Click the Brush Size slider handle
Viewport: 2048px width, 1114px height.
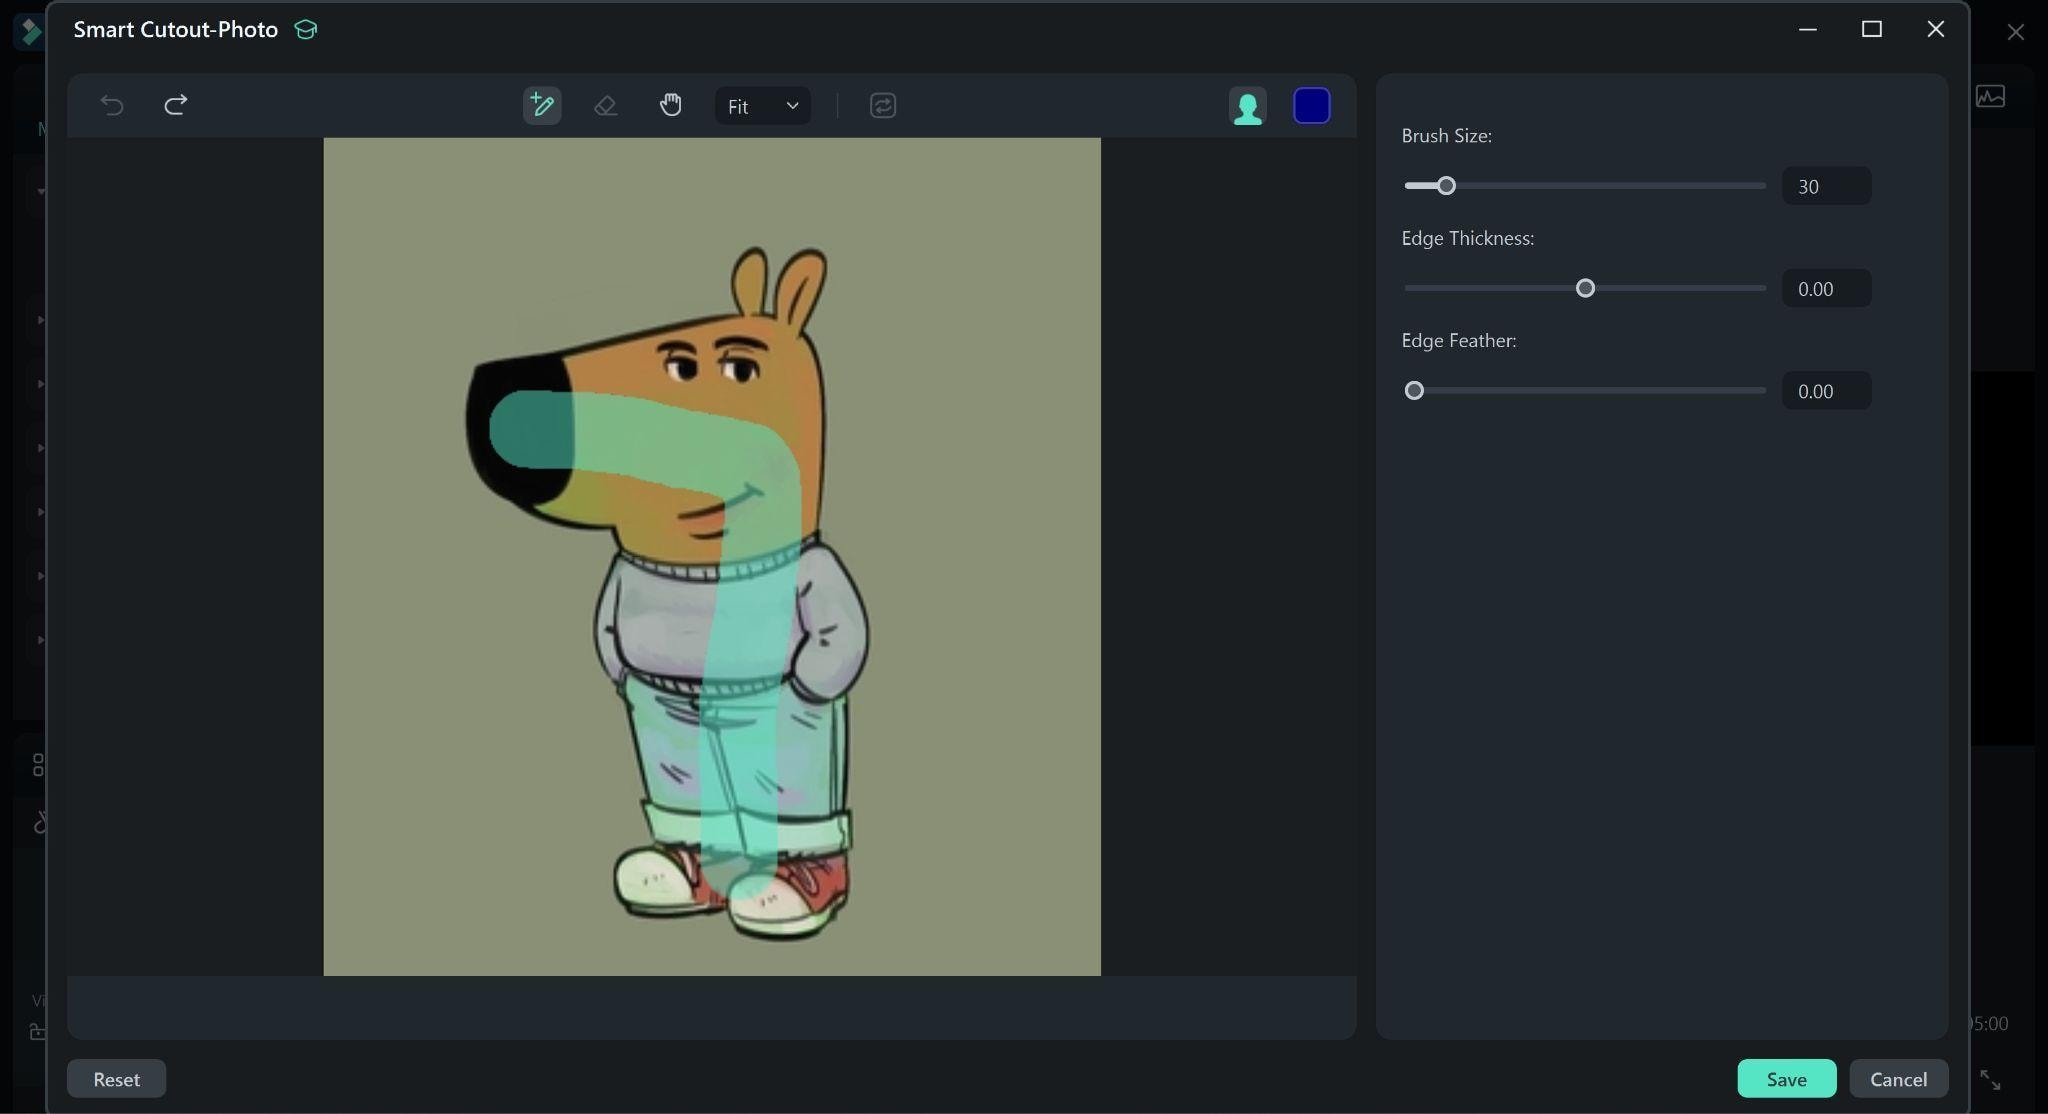coord(1446,186)
